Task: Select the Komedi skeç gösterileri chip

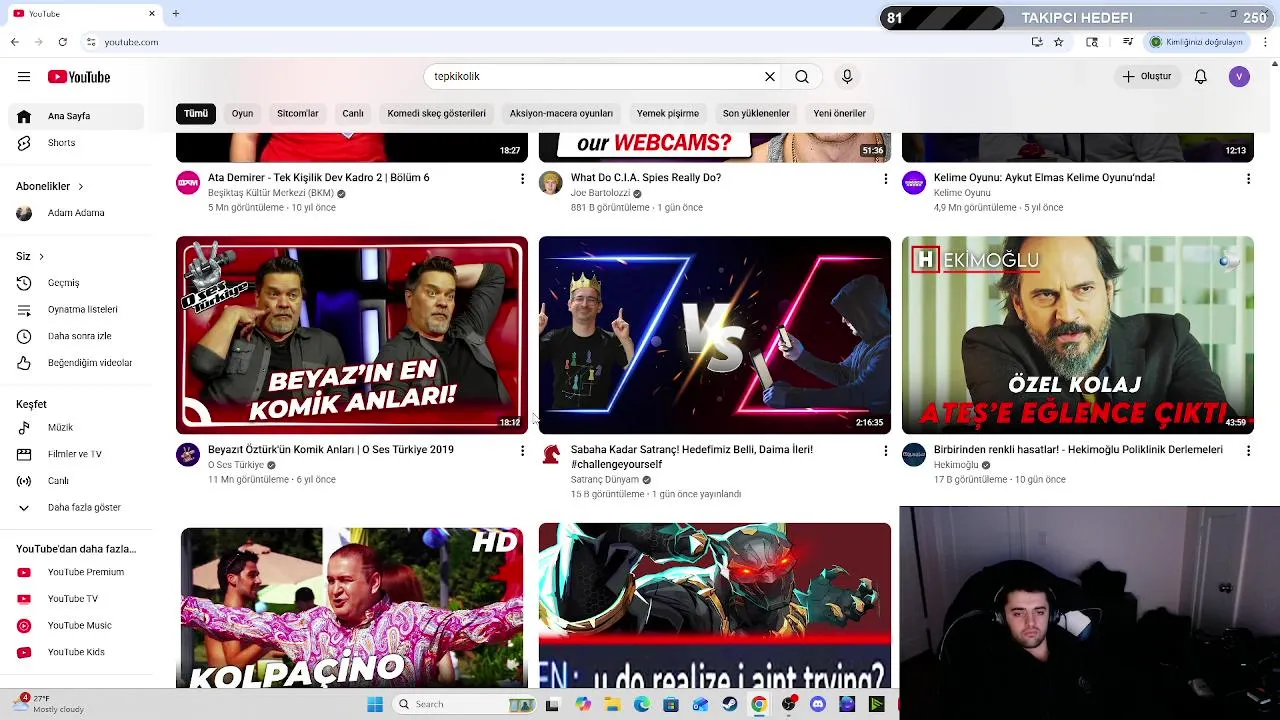Action: pyautogui.click(x=437, y=113)
